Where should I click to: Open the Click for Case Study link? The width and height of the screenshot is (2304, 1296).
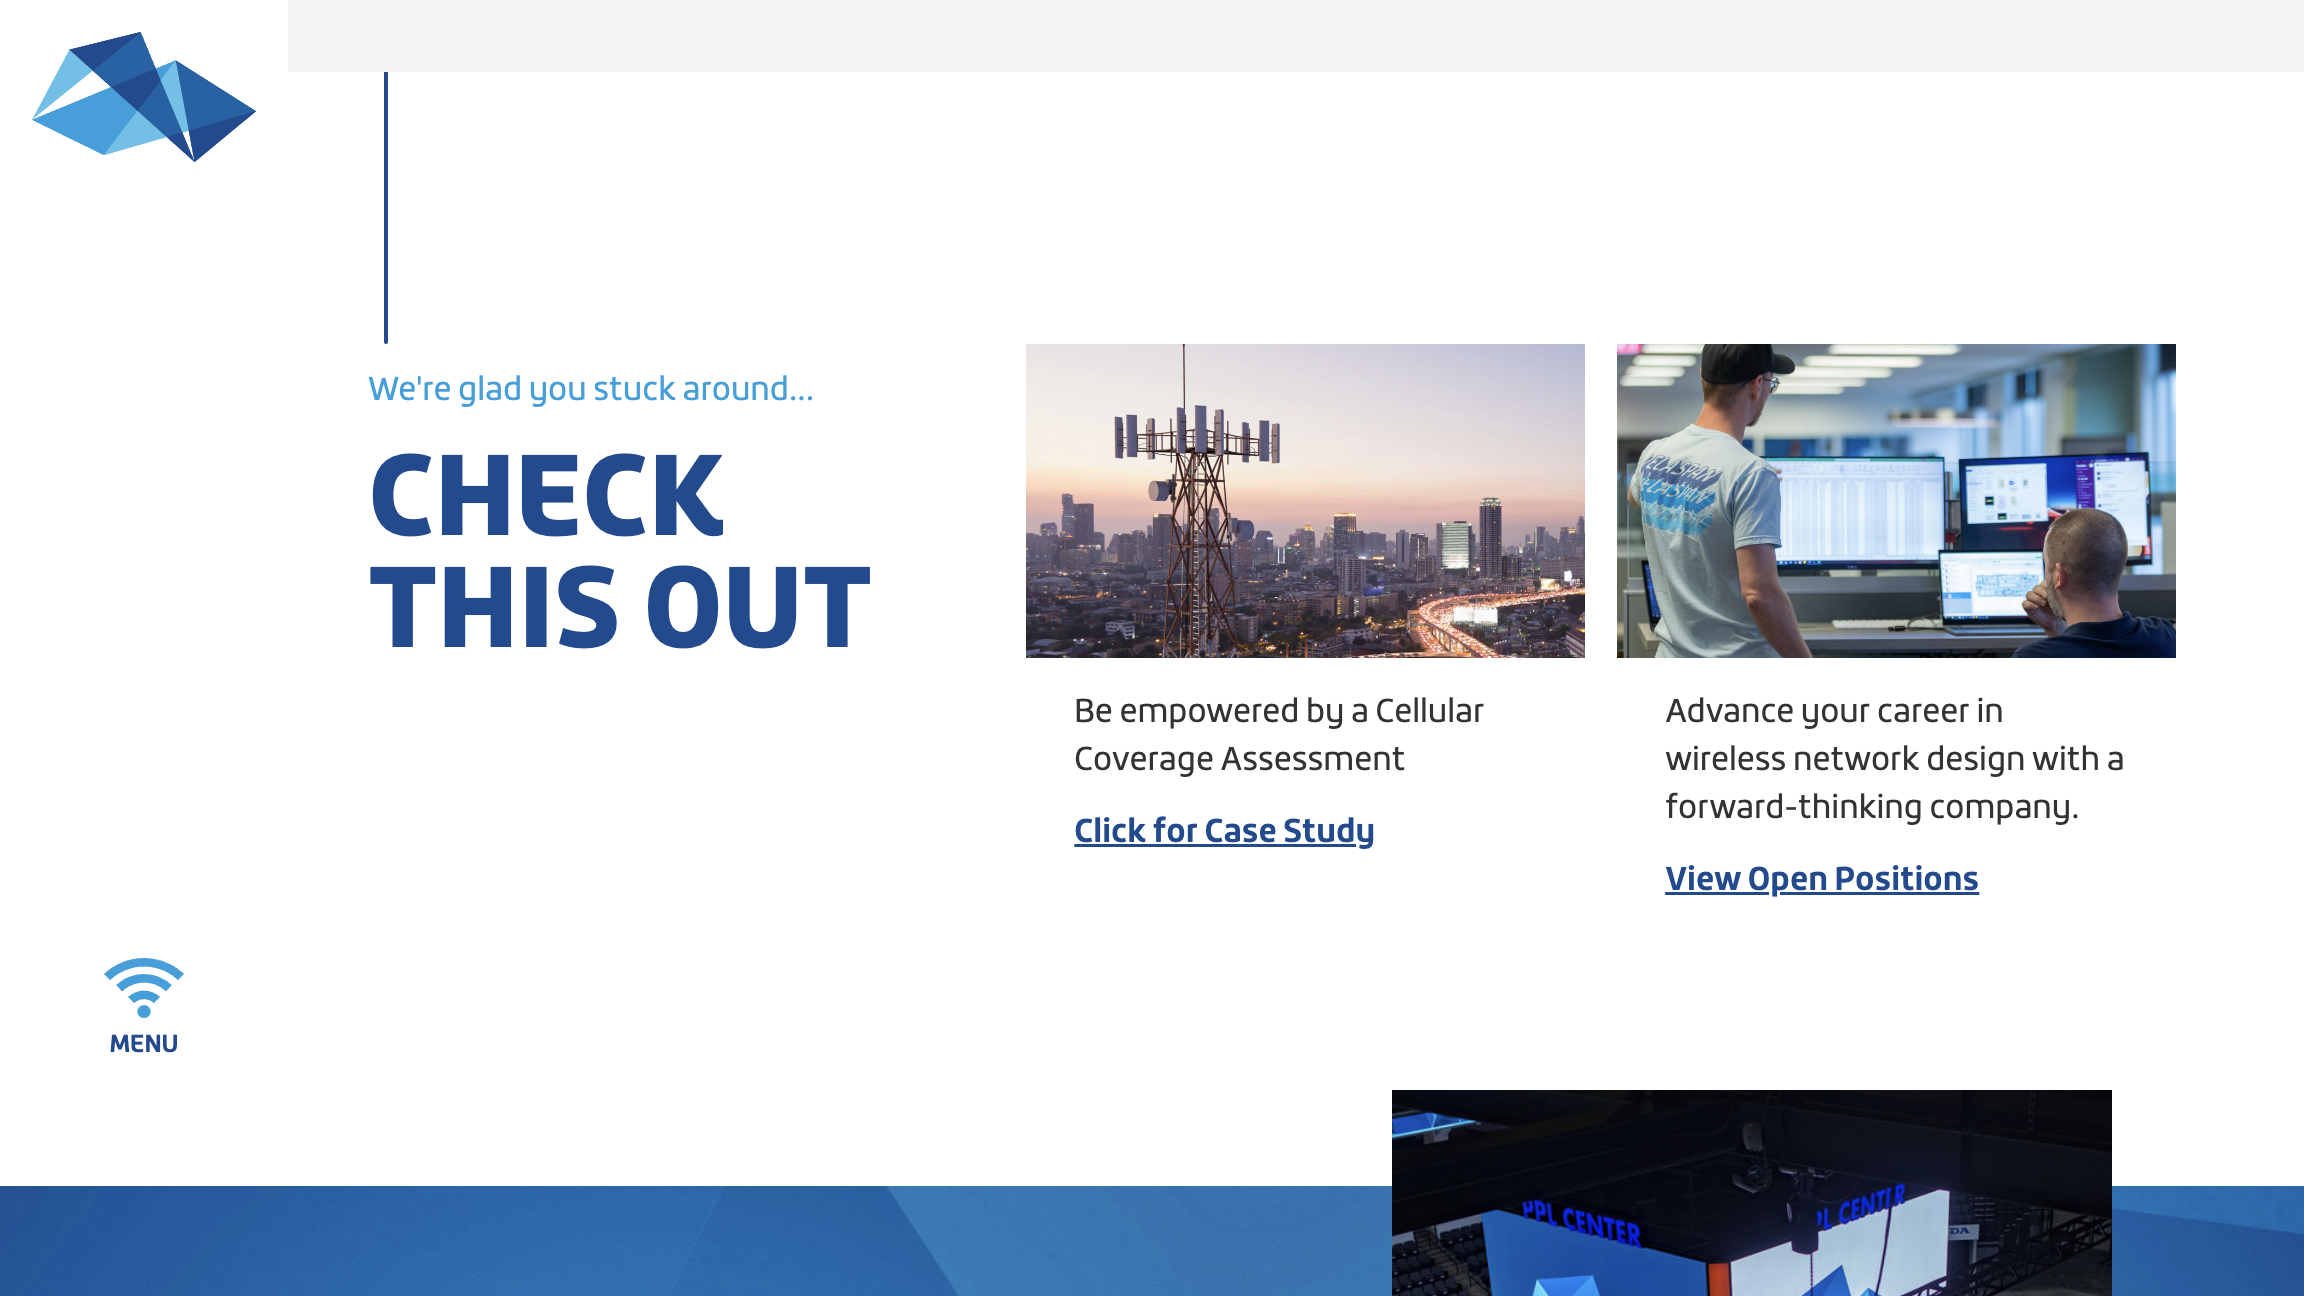pos(1223,830)
